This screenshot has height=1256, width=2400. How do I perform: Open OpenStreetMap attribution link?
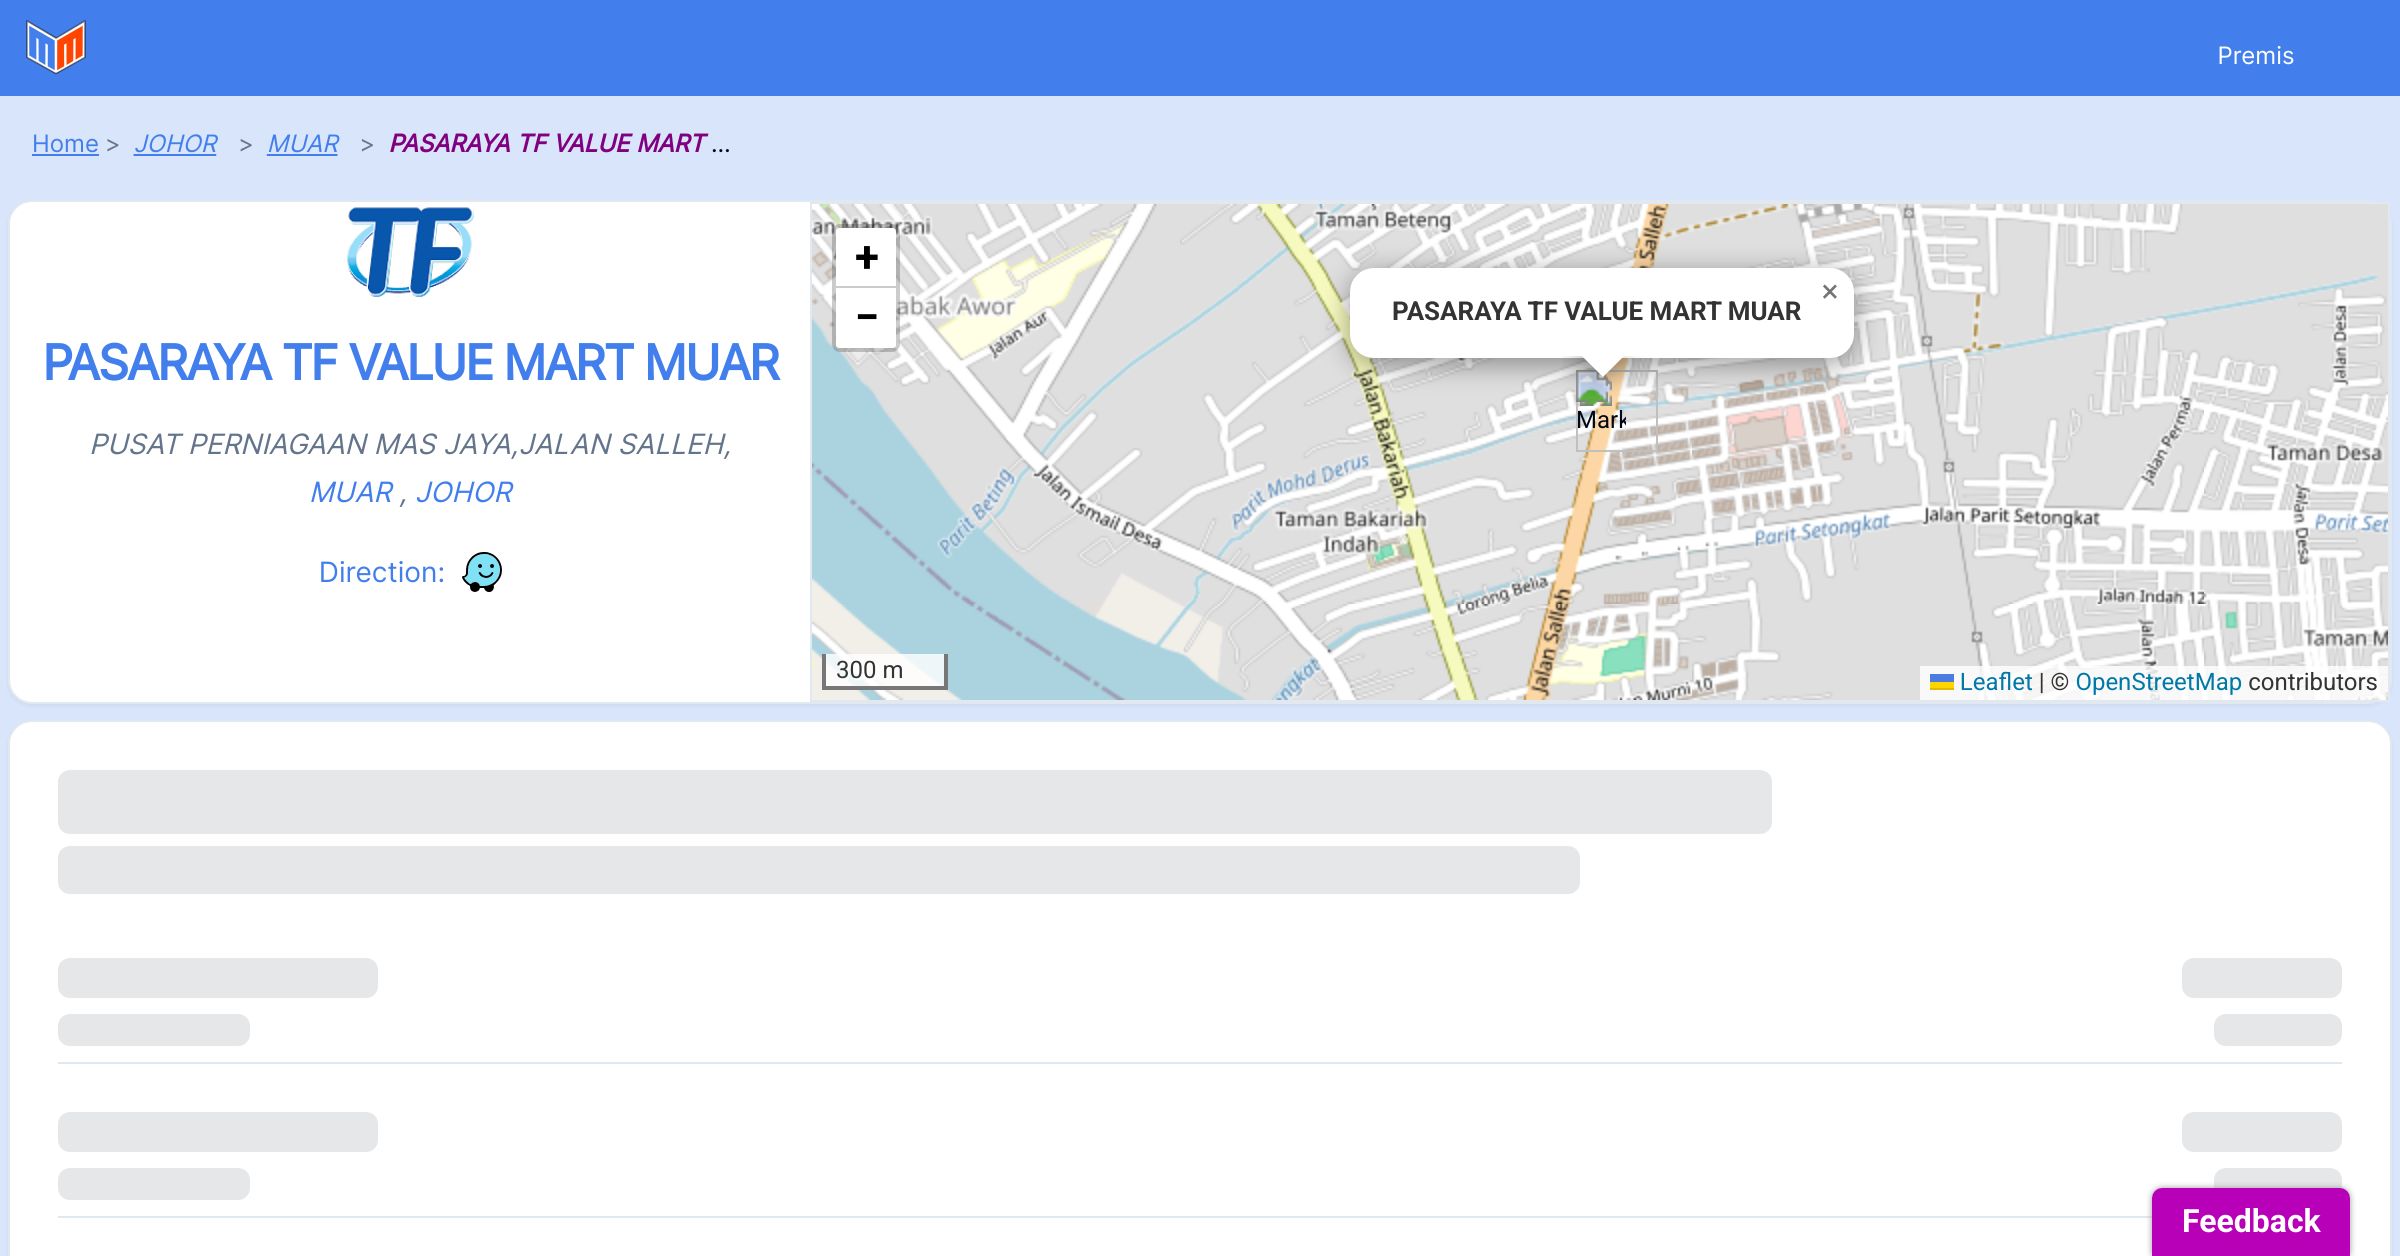click(2158, 682)
